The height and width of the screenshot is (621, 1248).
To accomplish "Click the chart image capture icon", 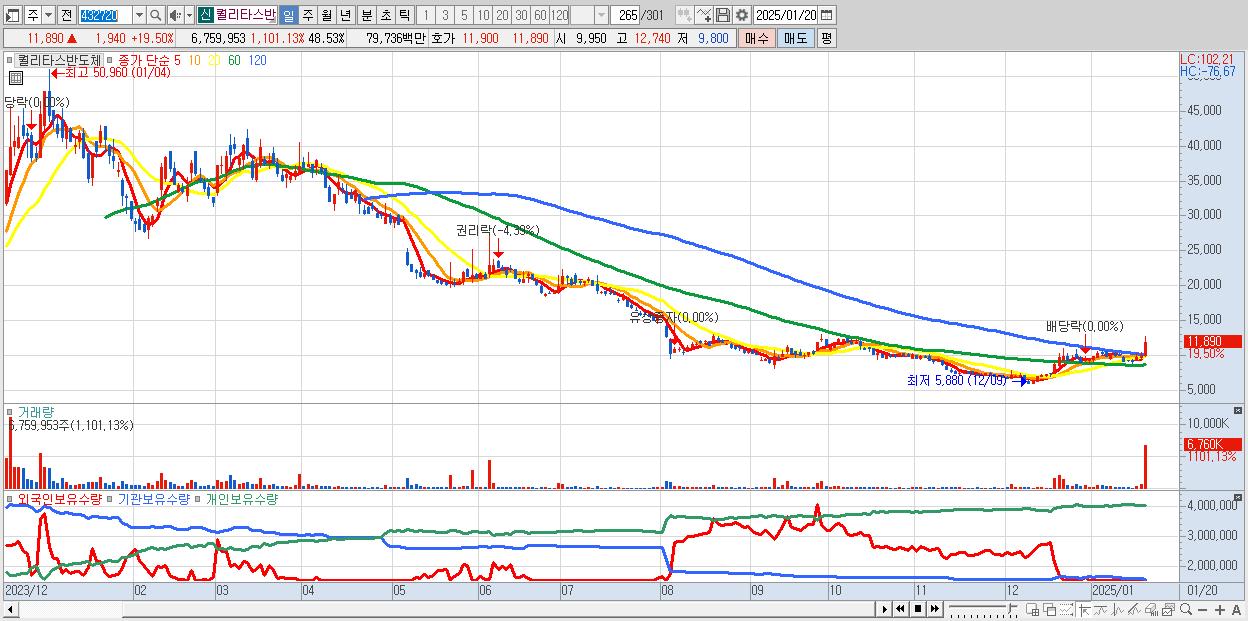I will click(1169, 609).
